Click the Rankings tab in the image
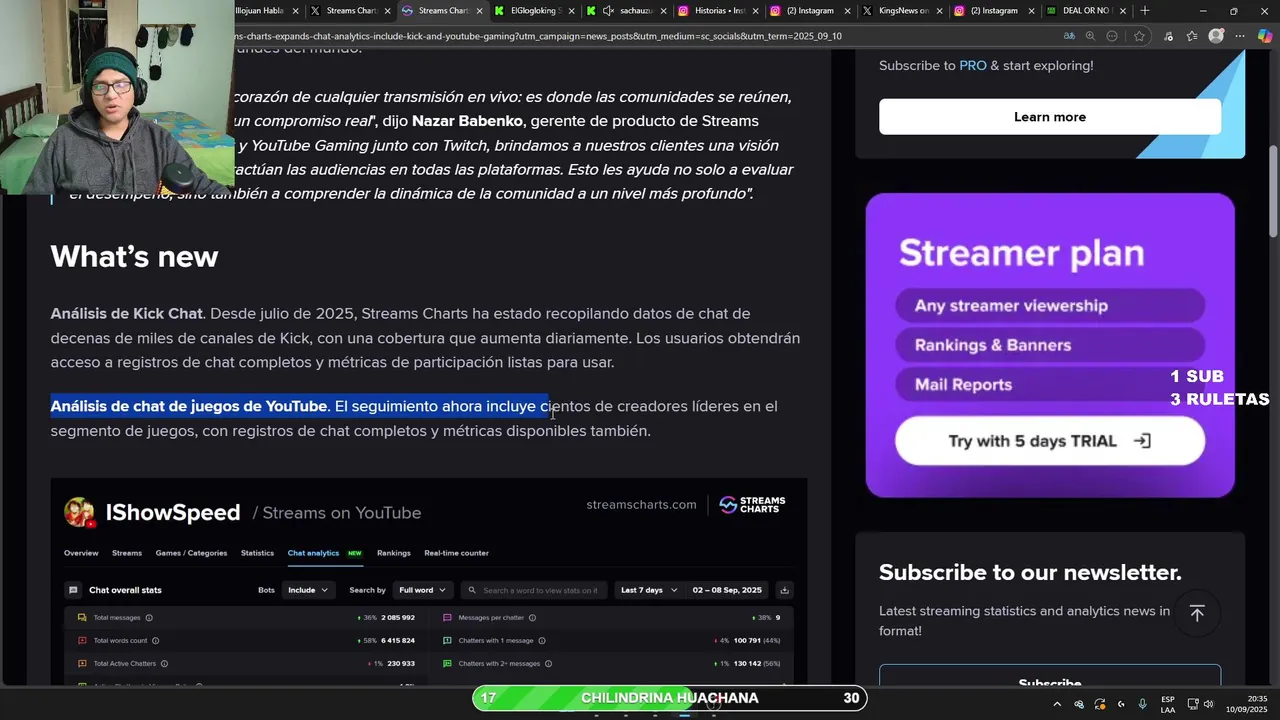This screenshot has width=1280, height=720. (x=393, y=553)
